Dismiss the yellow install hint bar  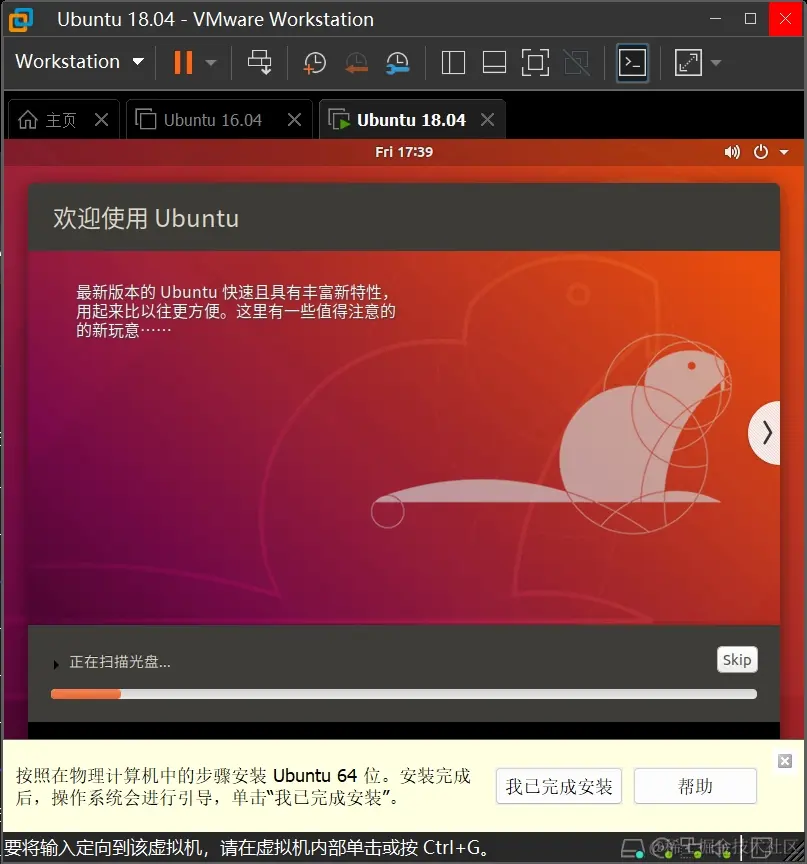coord(785,761)
